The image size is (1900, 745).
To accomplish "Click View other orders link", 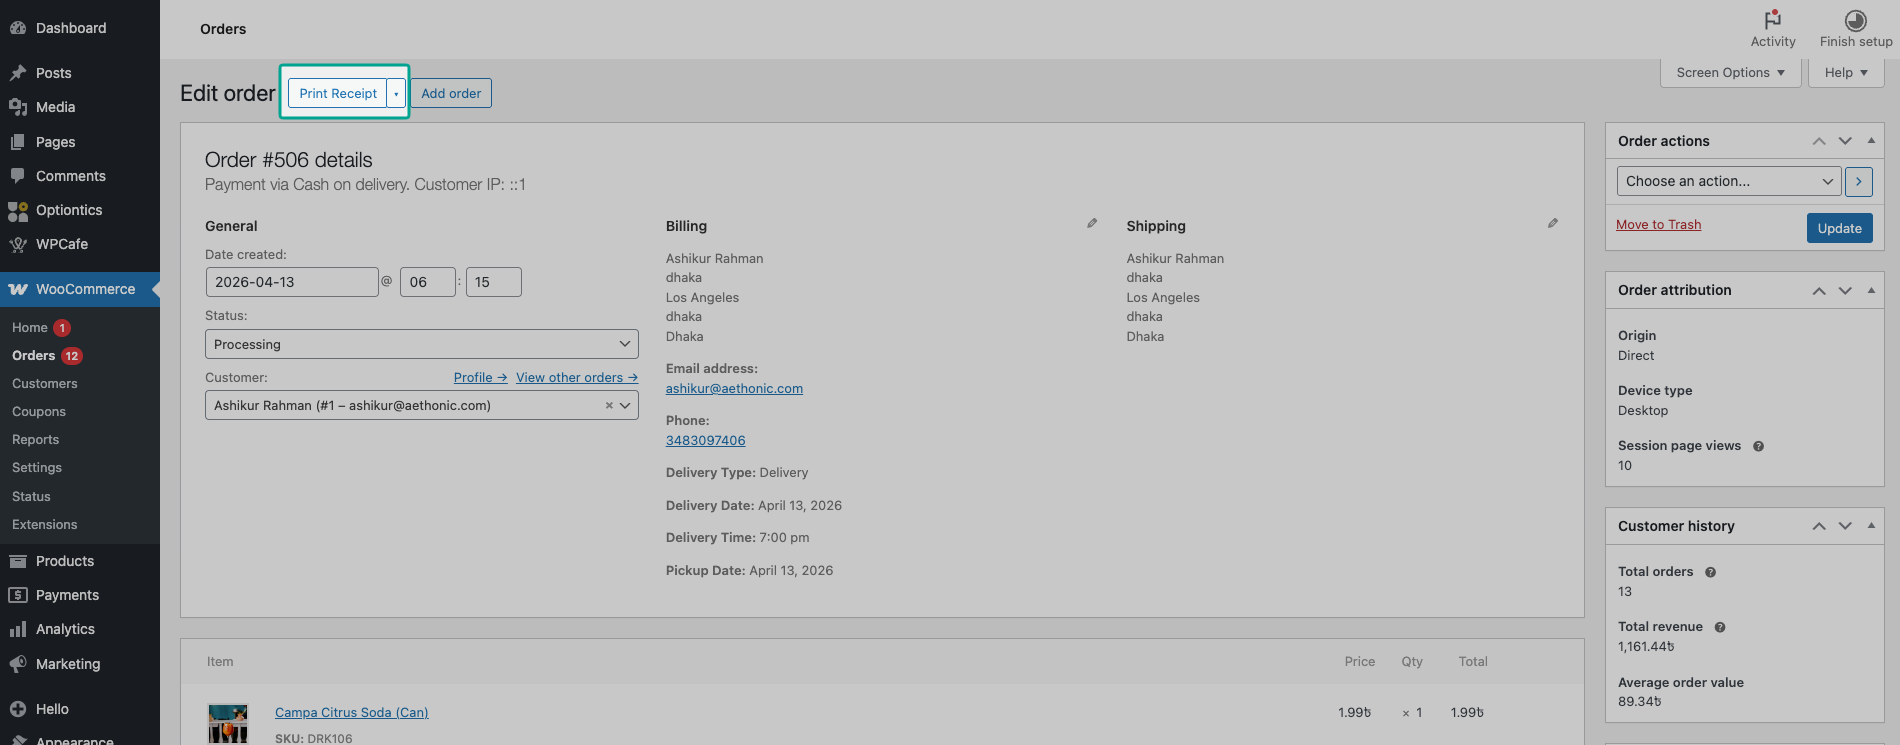I will tap(577, 377).
